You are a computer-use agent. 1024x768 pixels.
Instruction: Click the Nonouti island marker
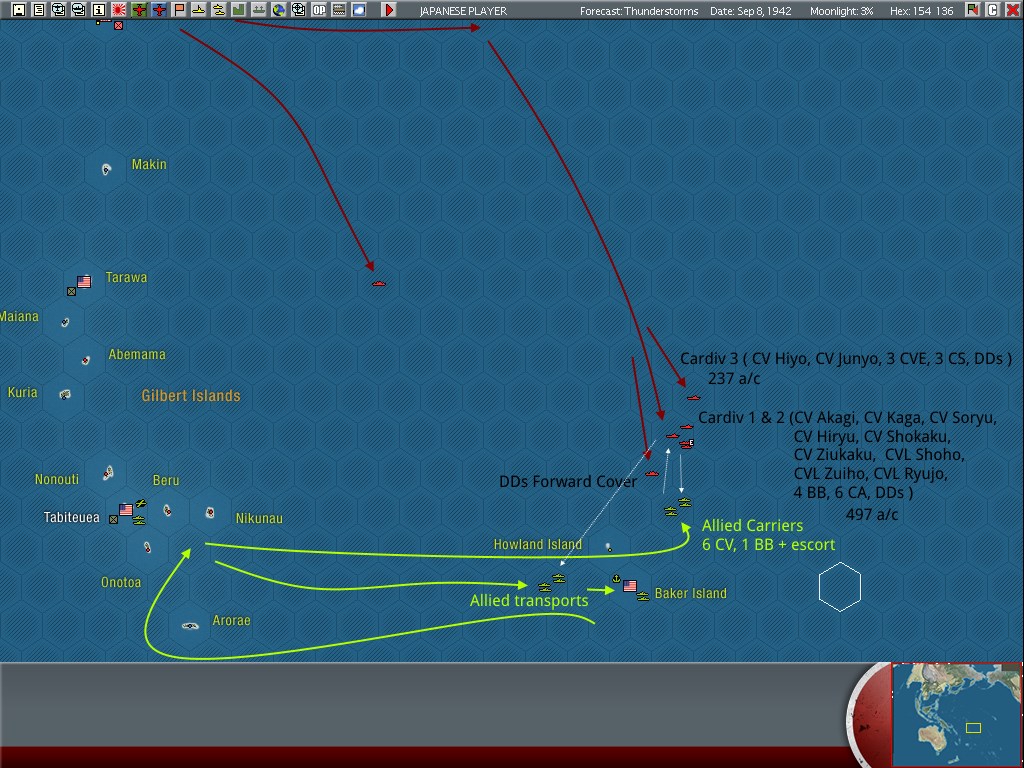(108, 473)
